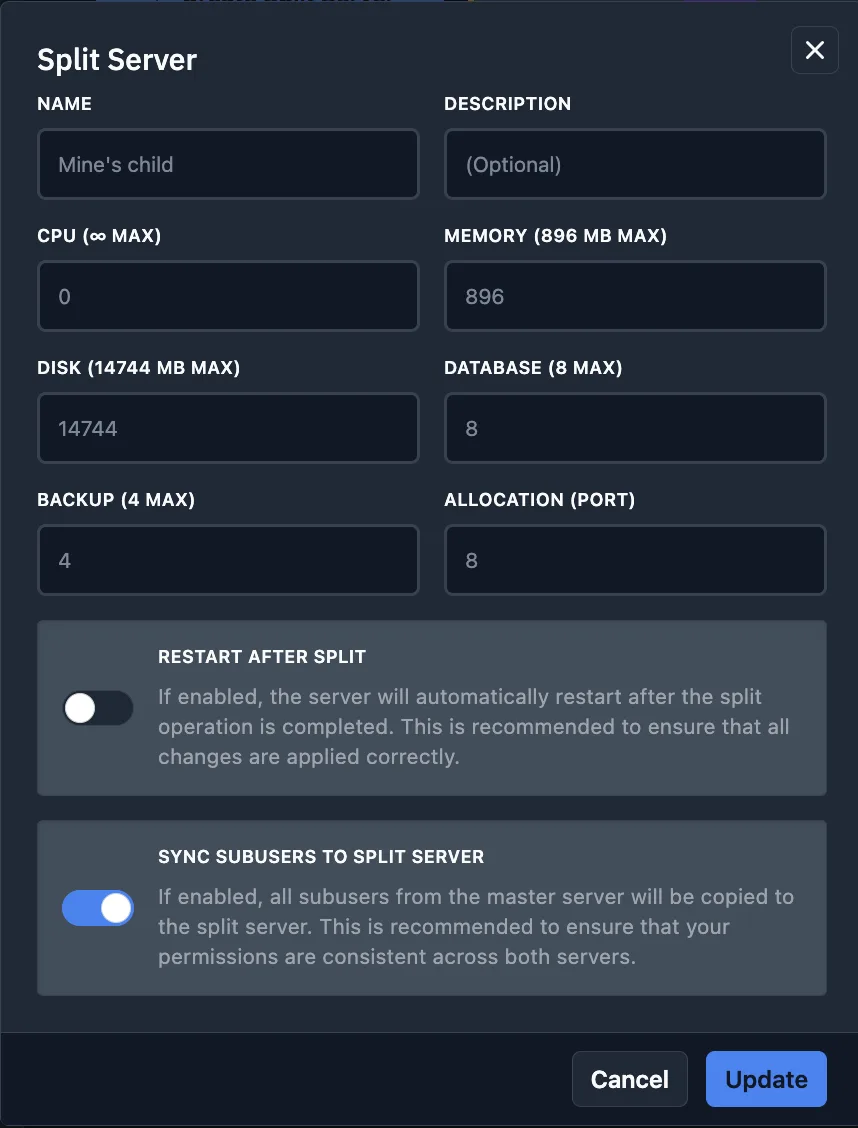Click the Database count field

pos(635,428)
